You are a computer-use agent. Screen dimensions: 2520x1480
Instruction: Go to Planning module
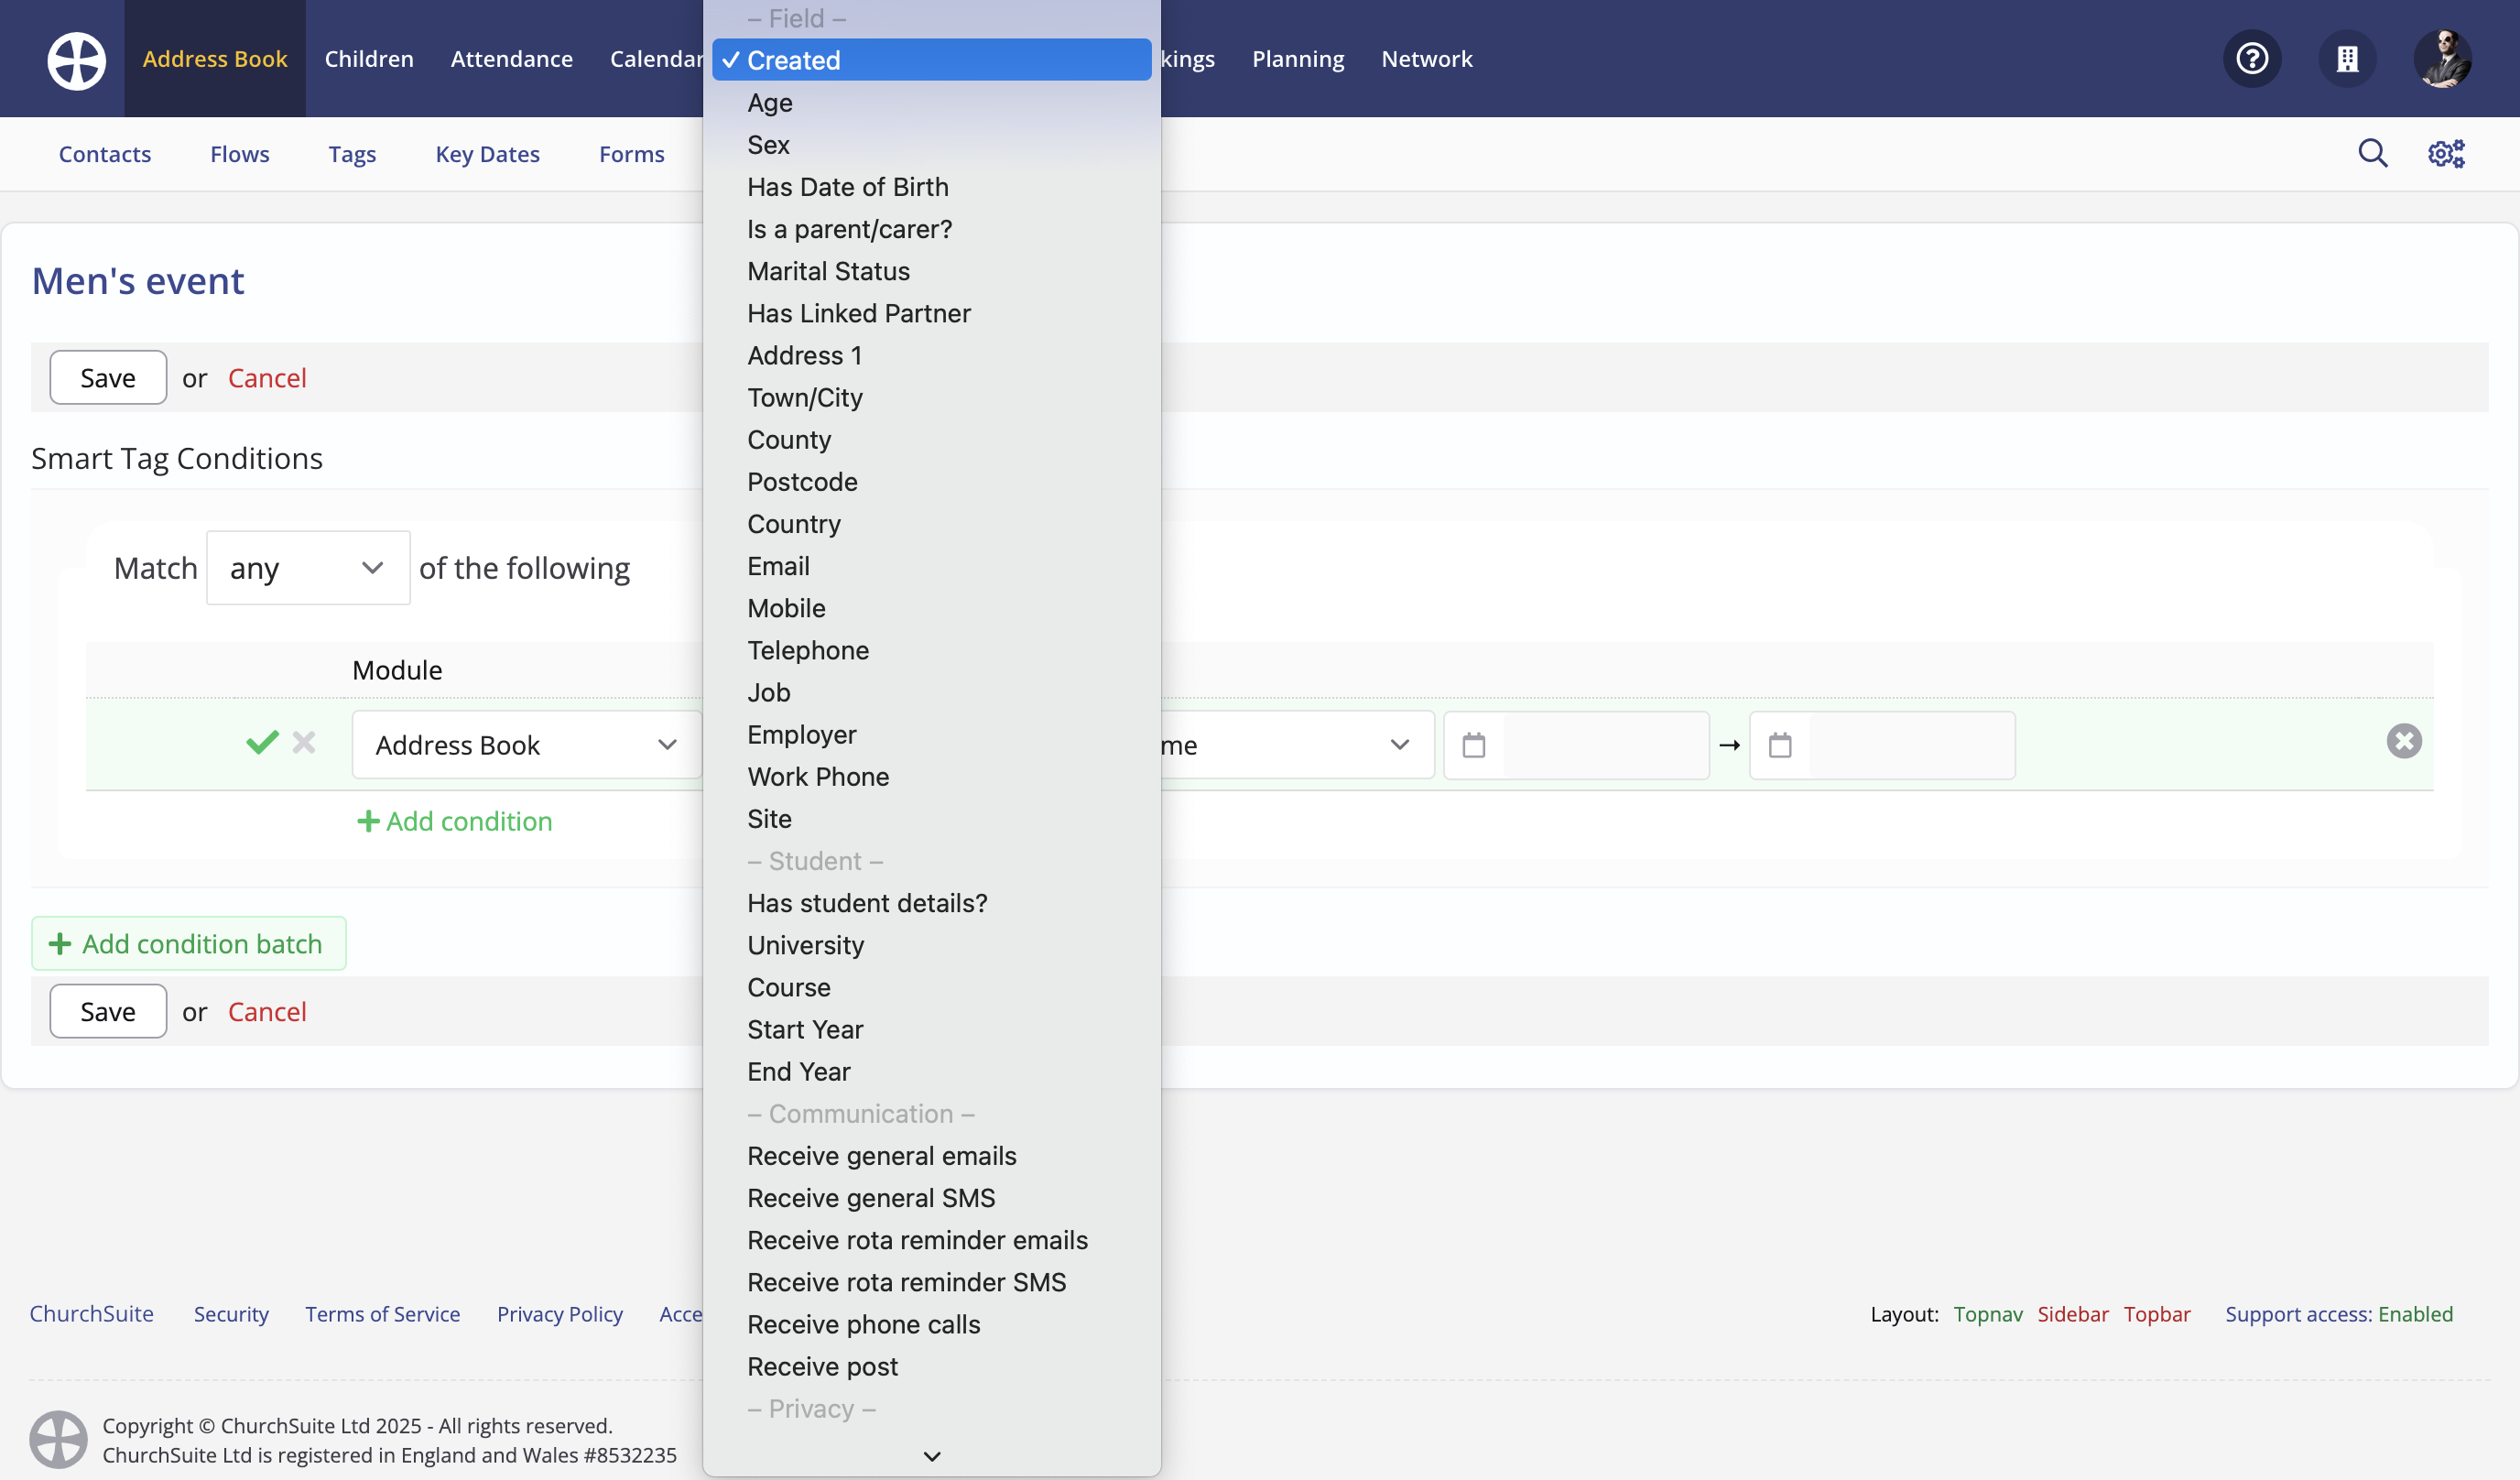[1298, 59]
